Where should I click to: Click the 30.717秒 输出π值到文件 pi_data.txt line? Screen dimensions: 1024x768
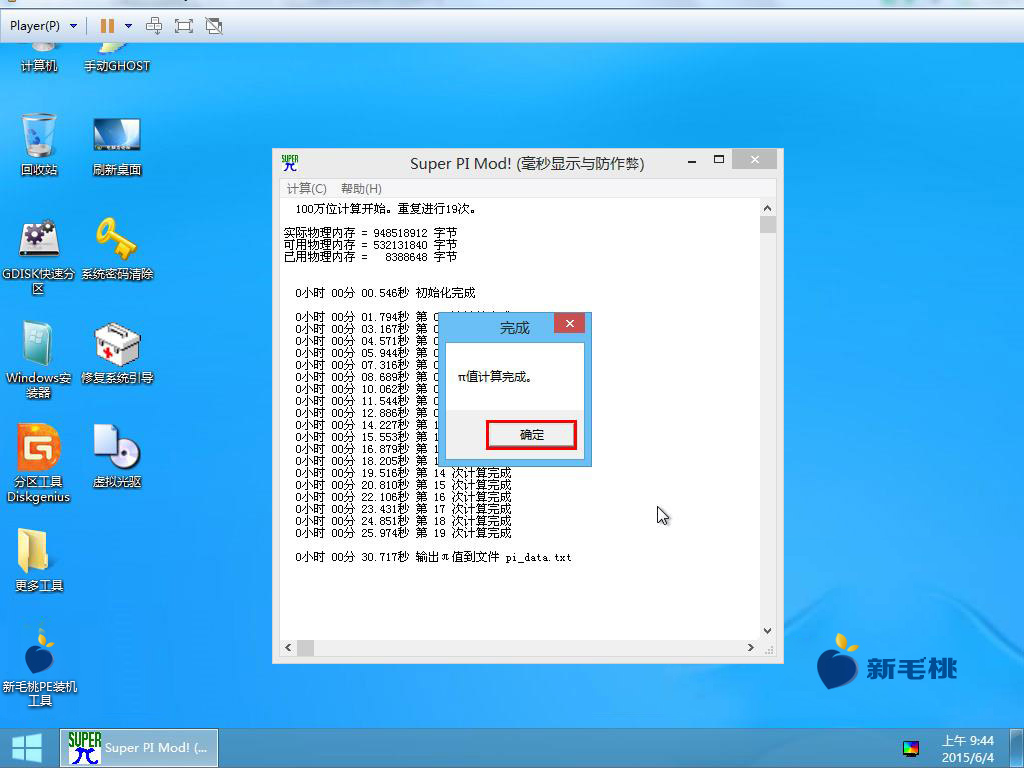(x=433, y=557)
